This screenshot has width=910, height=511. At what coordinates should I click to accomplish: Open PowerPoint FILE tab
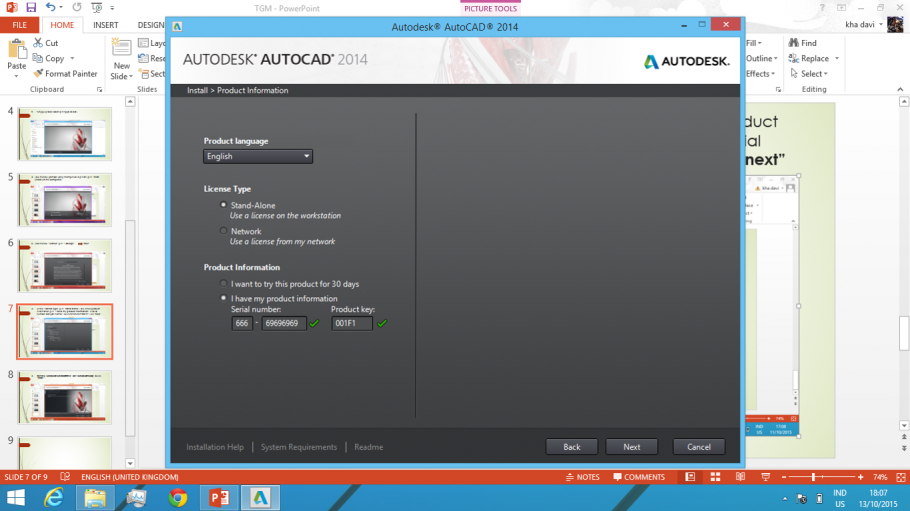19,25
